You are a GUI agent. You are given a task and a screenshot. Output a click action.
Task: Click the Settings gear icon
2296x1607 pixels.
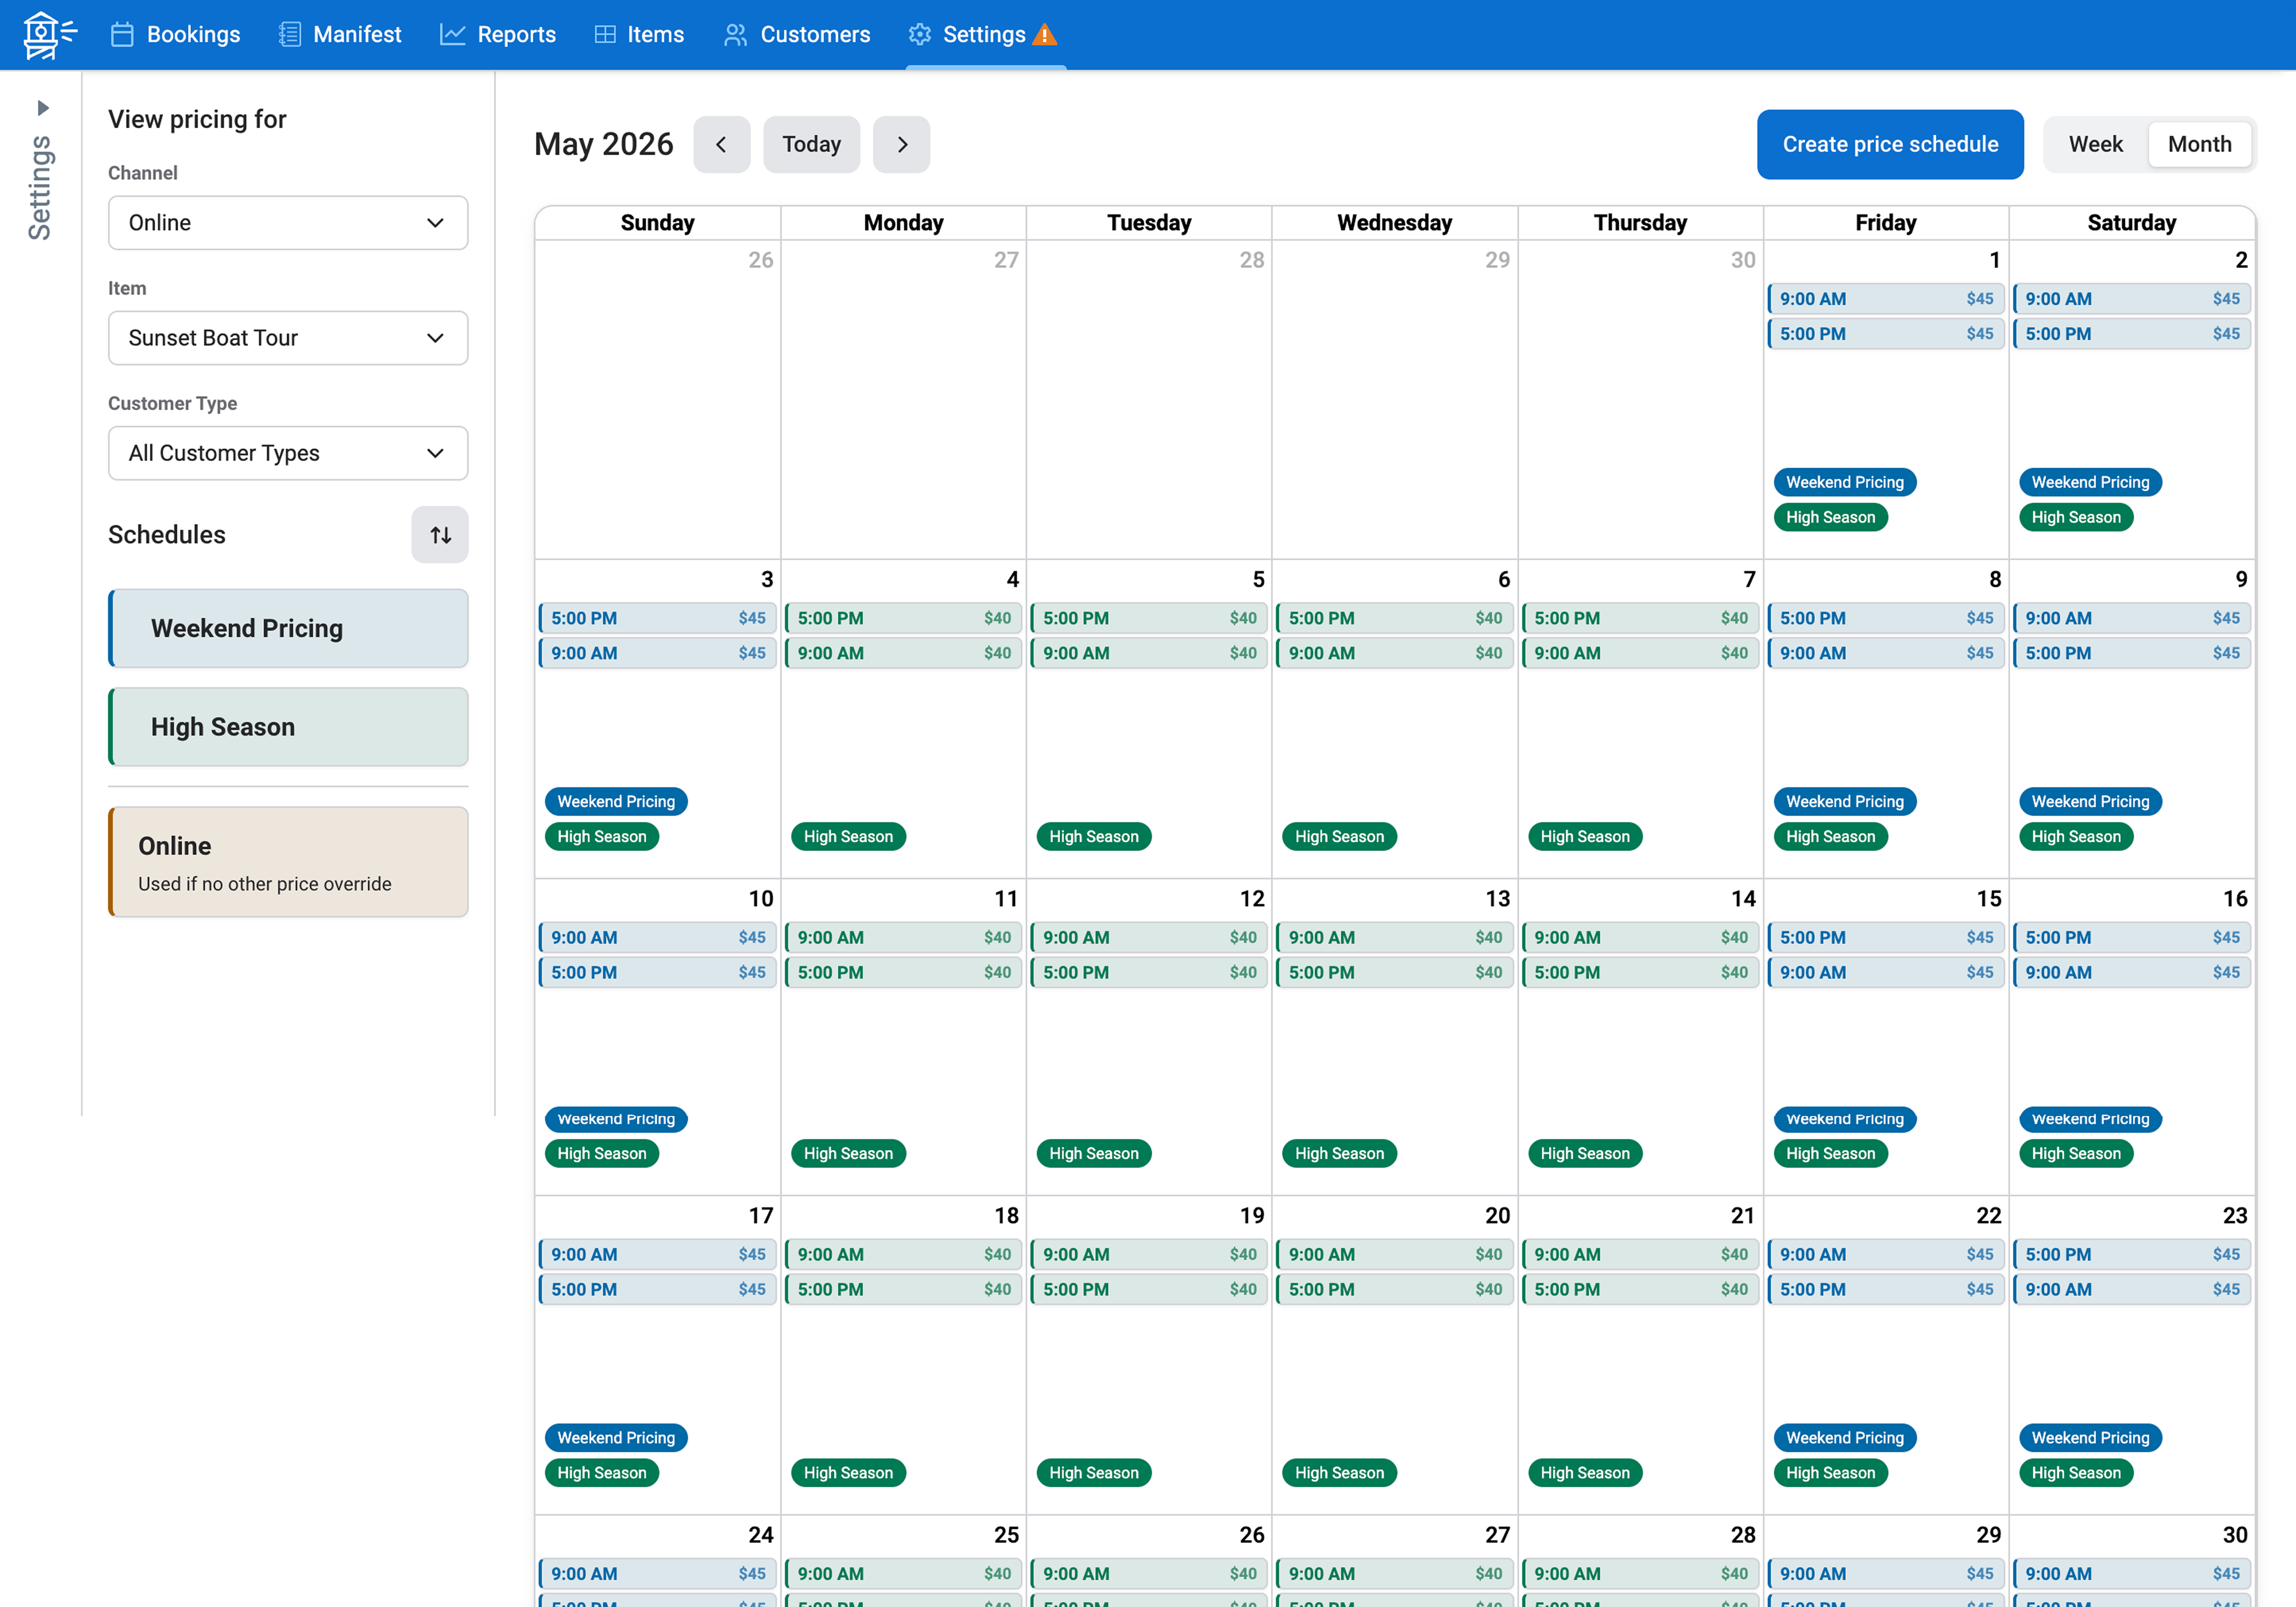pos(919,35)
